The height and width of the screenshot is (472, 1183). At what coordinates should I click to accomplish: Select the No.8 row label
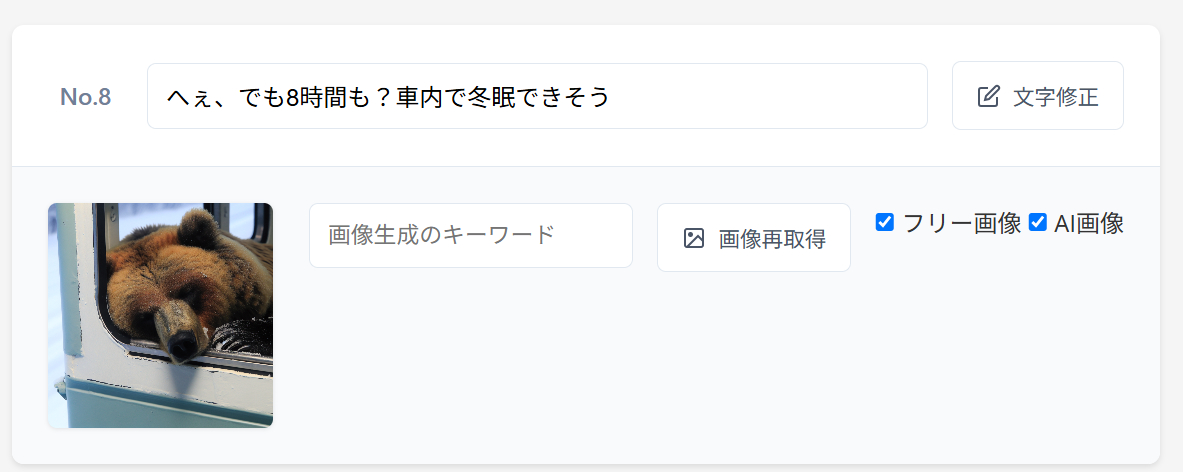[x=86, y=97]
